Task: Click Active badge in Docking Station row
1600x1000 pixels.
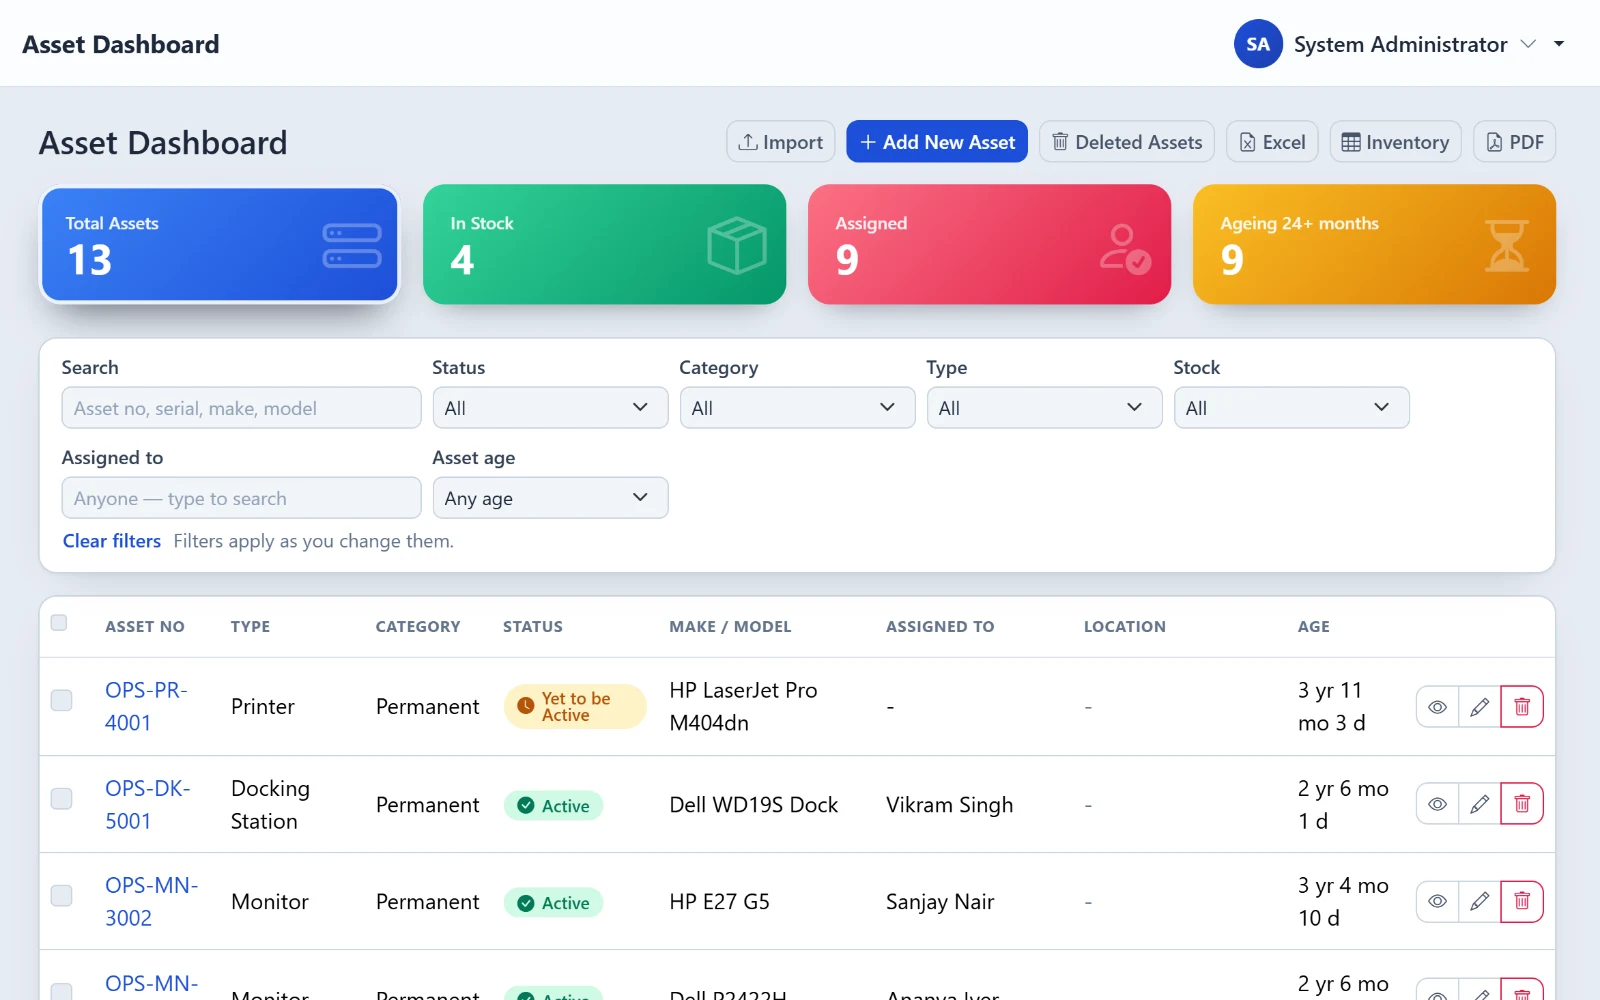Action: 553,805
